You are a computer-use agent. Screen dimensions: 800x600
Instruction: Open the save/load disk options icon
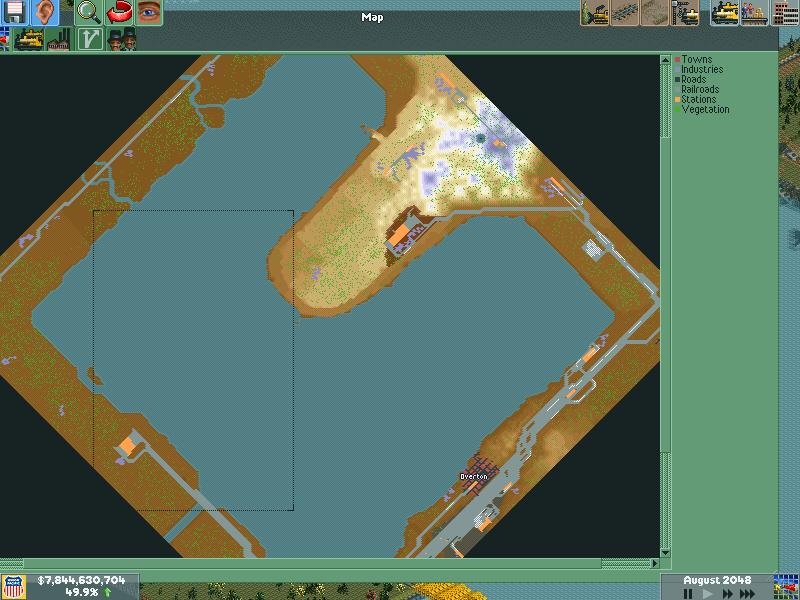(x=15, y=12)
